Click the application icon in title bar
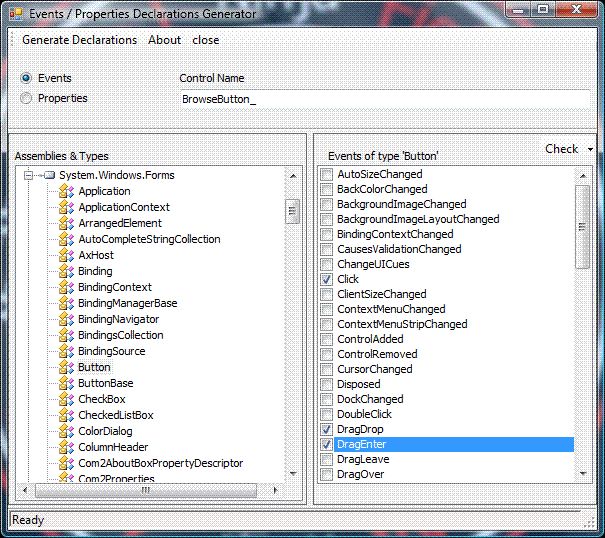This screenshot has width=605, height=538. [x=16, y=14]
